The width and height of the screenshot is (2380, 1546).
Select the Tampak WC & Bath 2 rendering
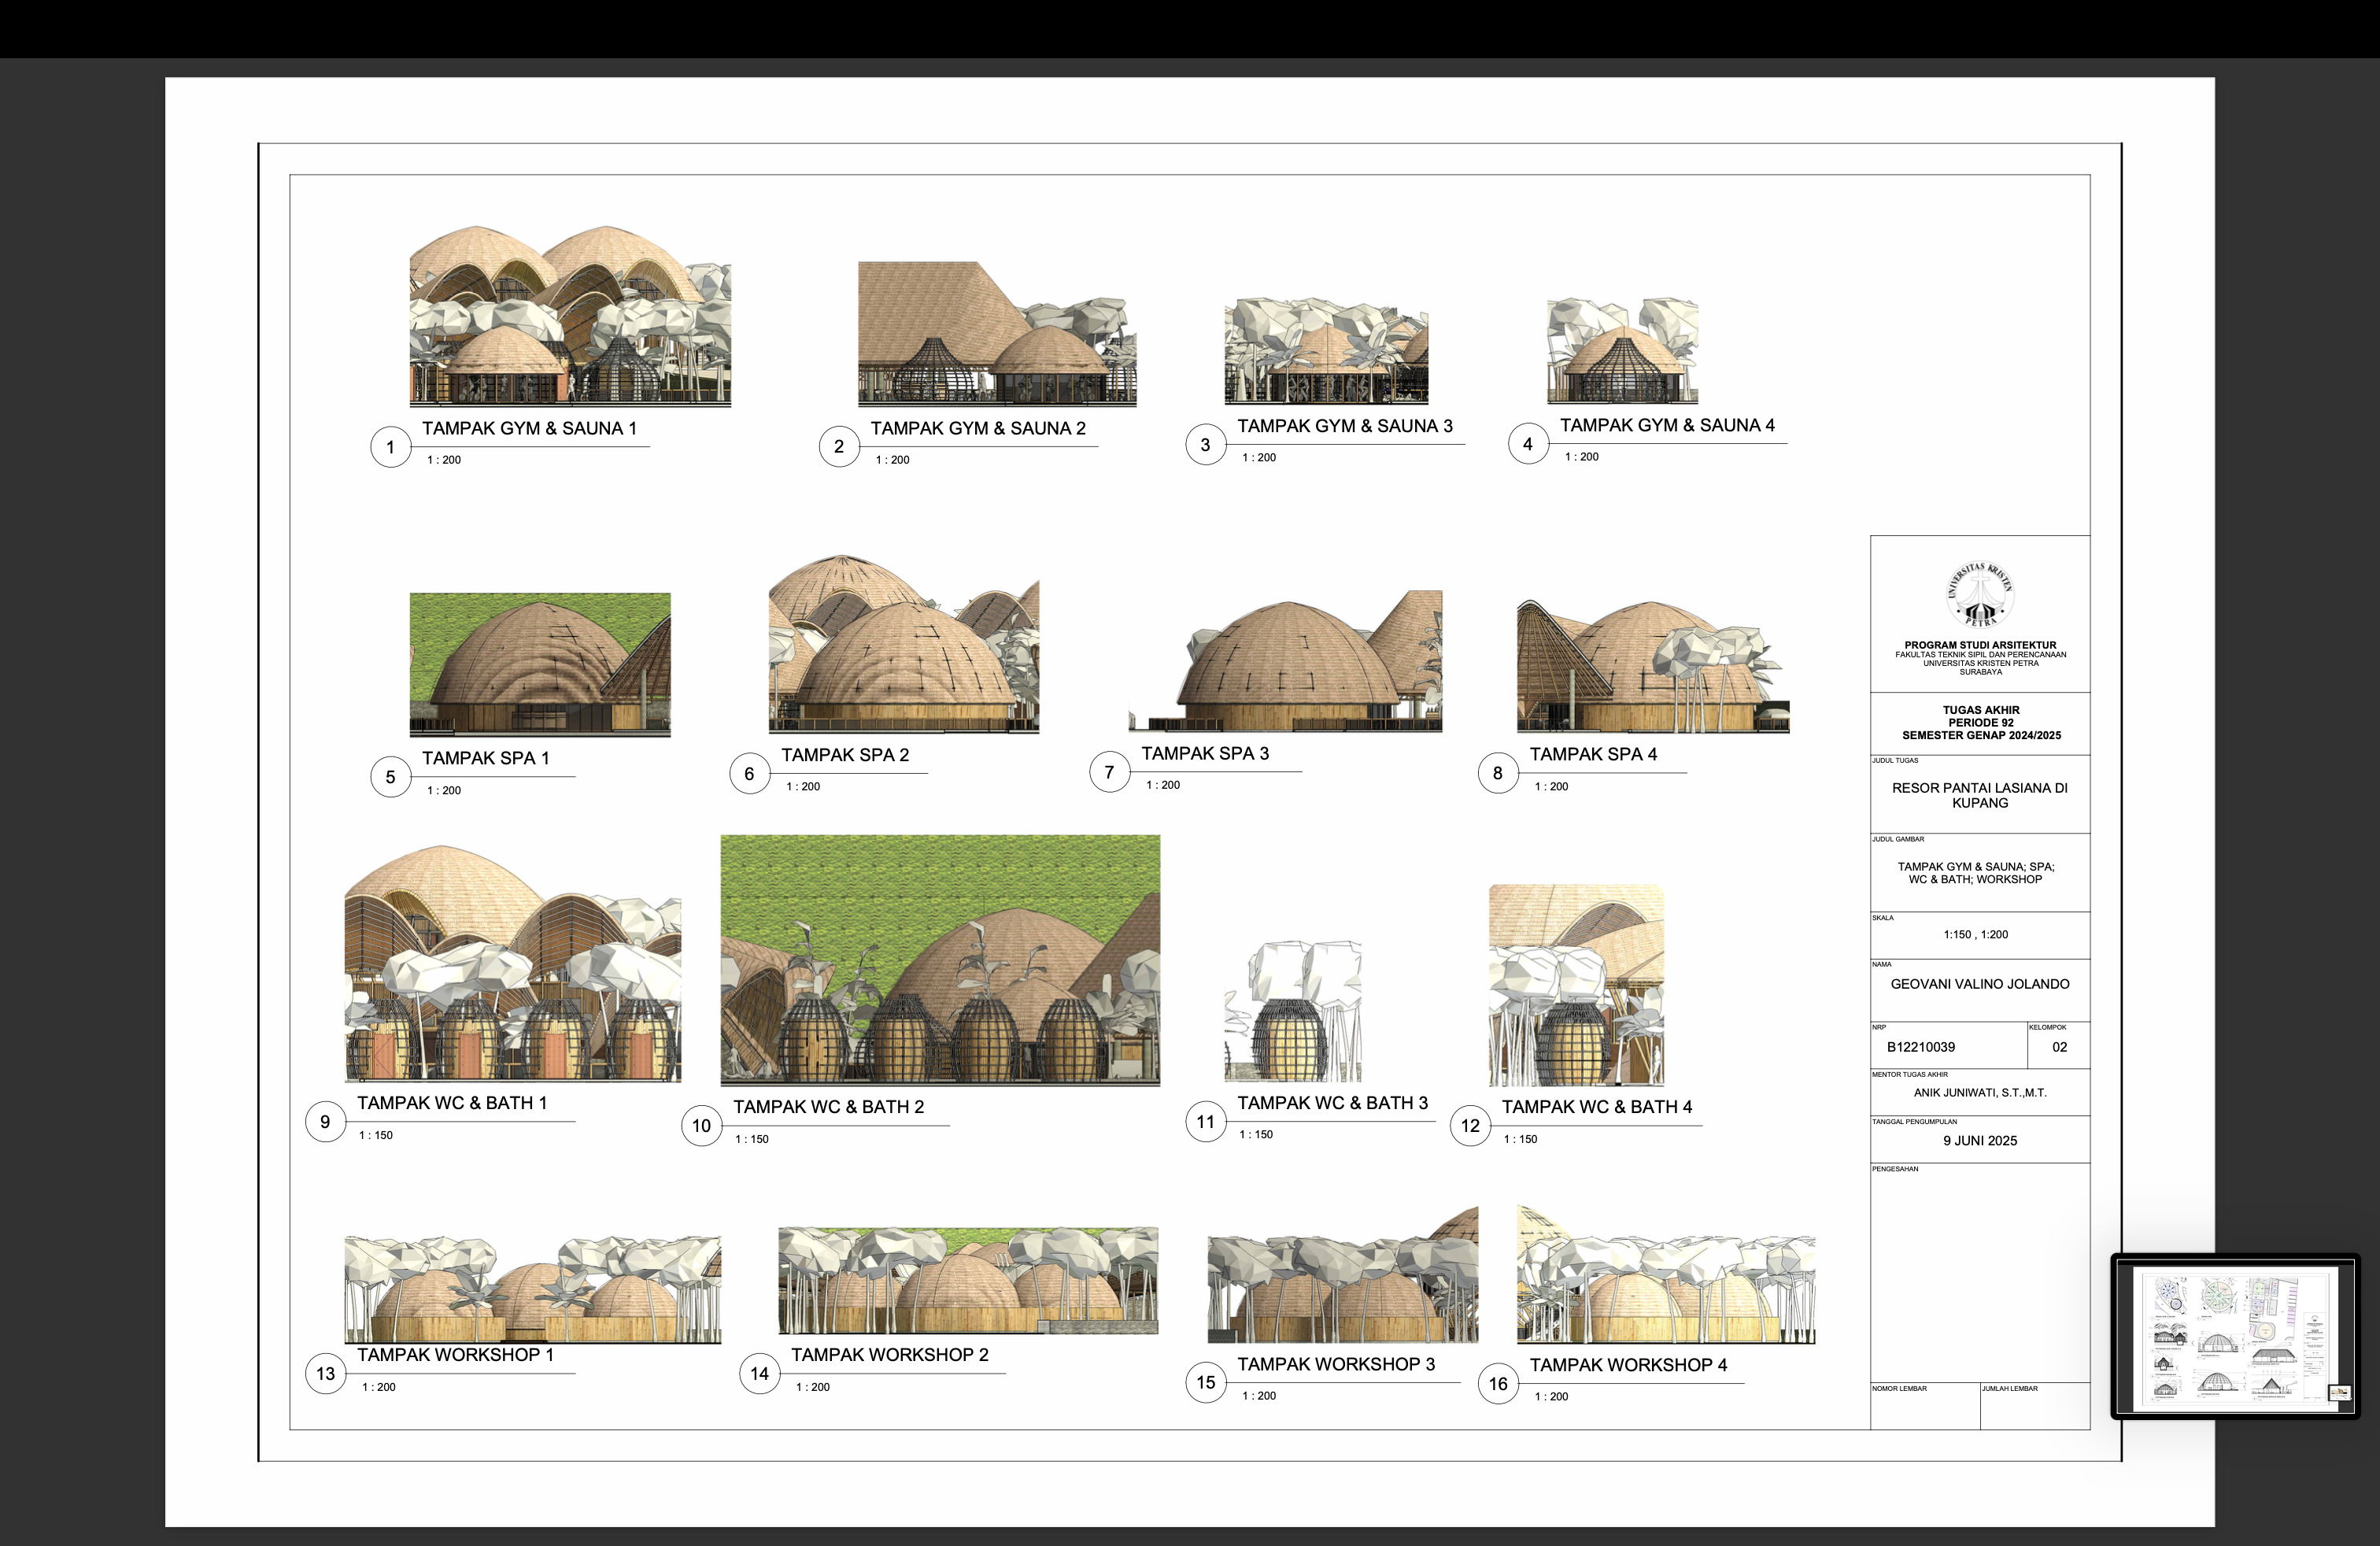tap(940, 960)
